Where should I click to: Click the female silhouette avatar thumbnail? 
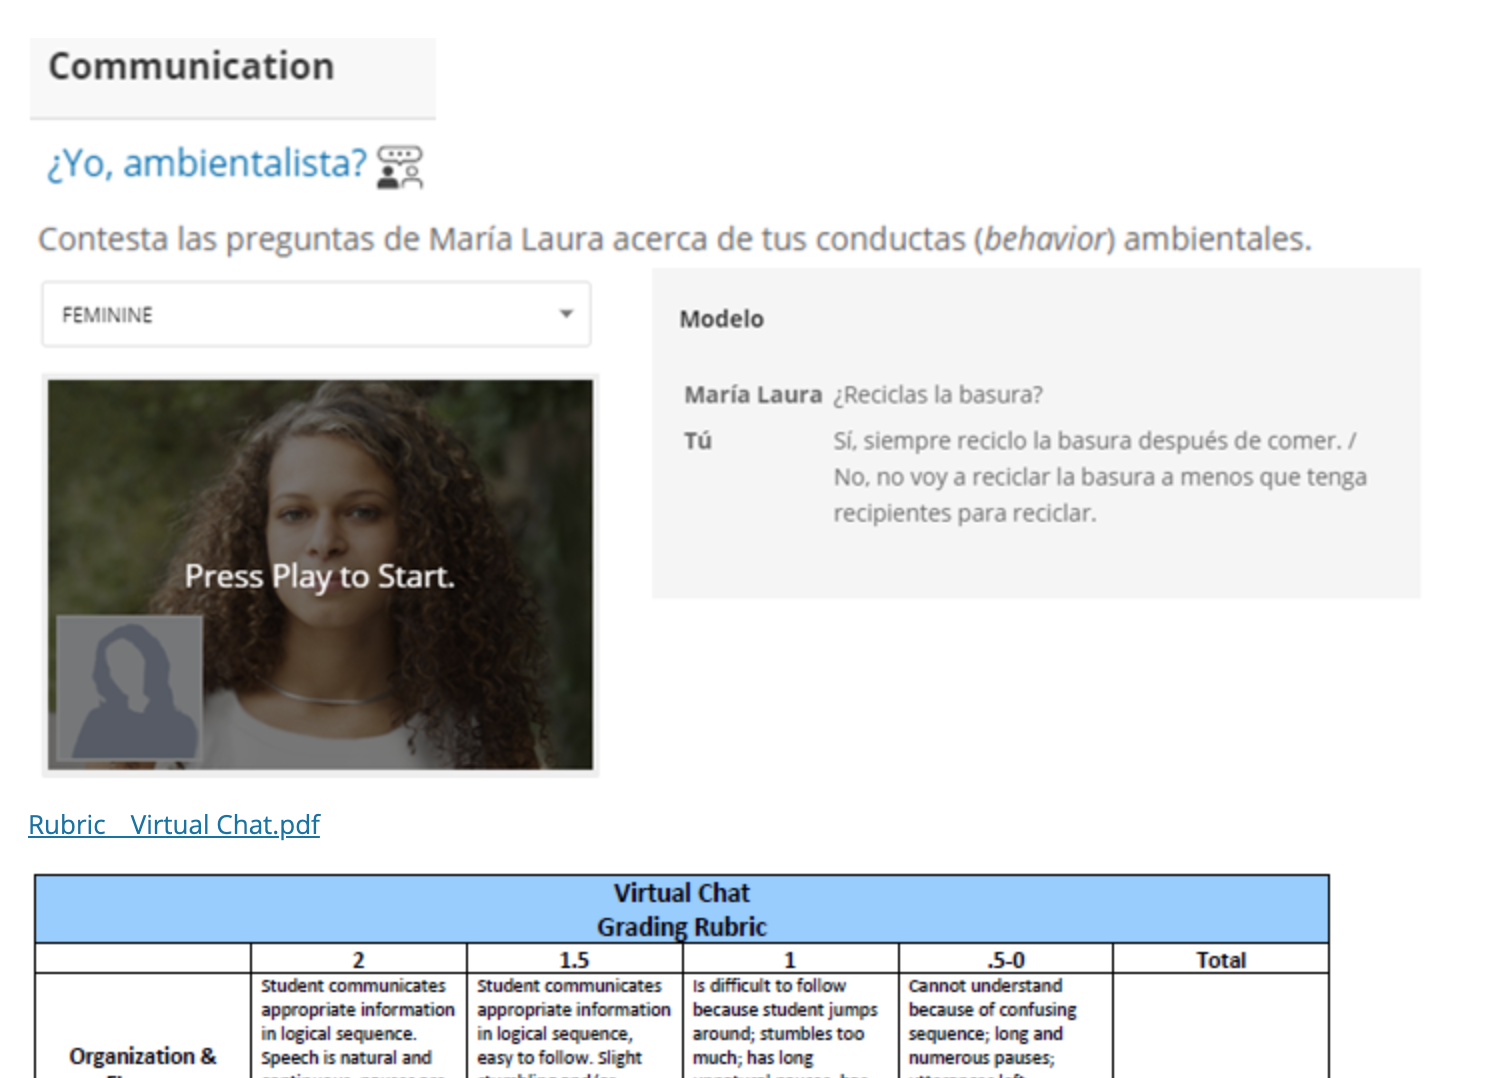(x=130, y=688)
